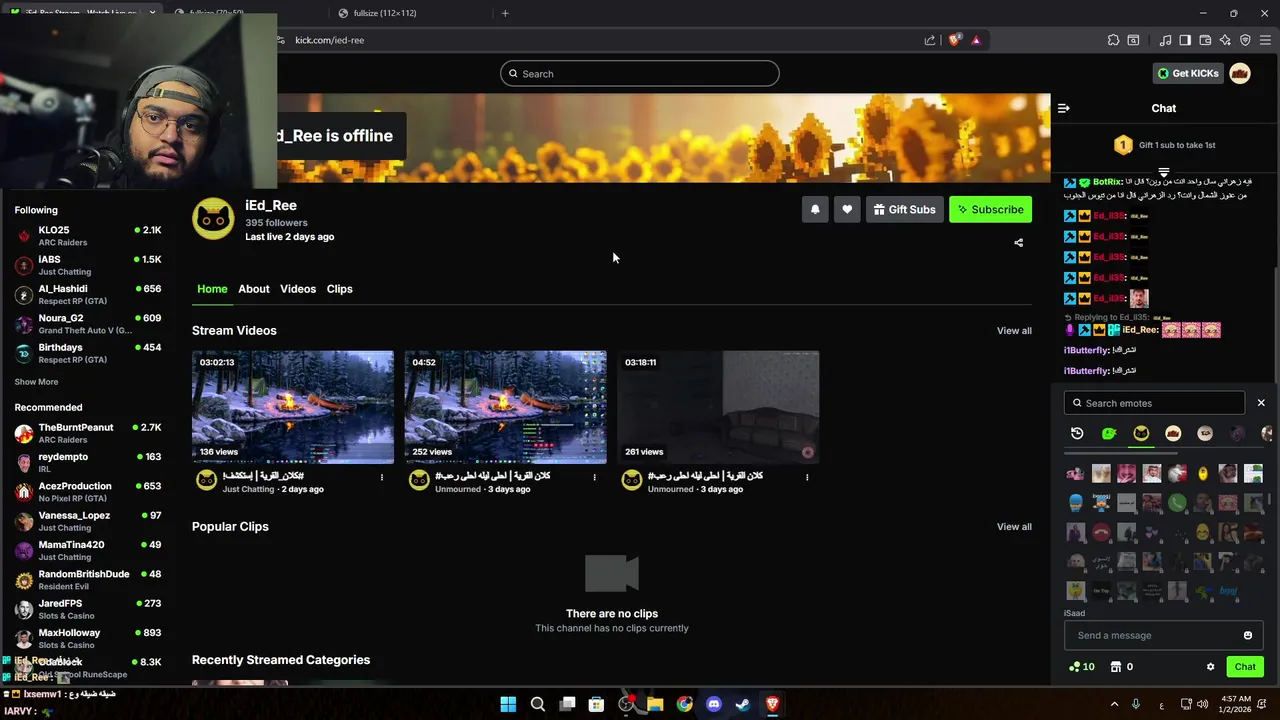
Task: Click the green phone emote
Action: coord(1177,503)
